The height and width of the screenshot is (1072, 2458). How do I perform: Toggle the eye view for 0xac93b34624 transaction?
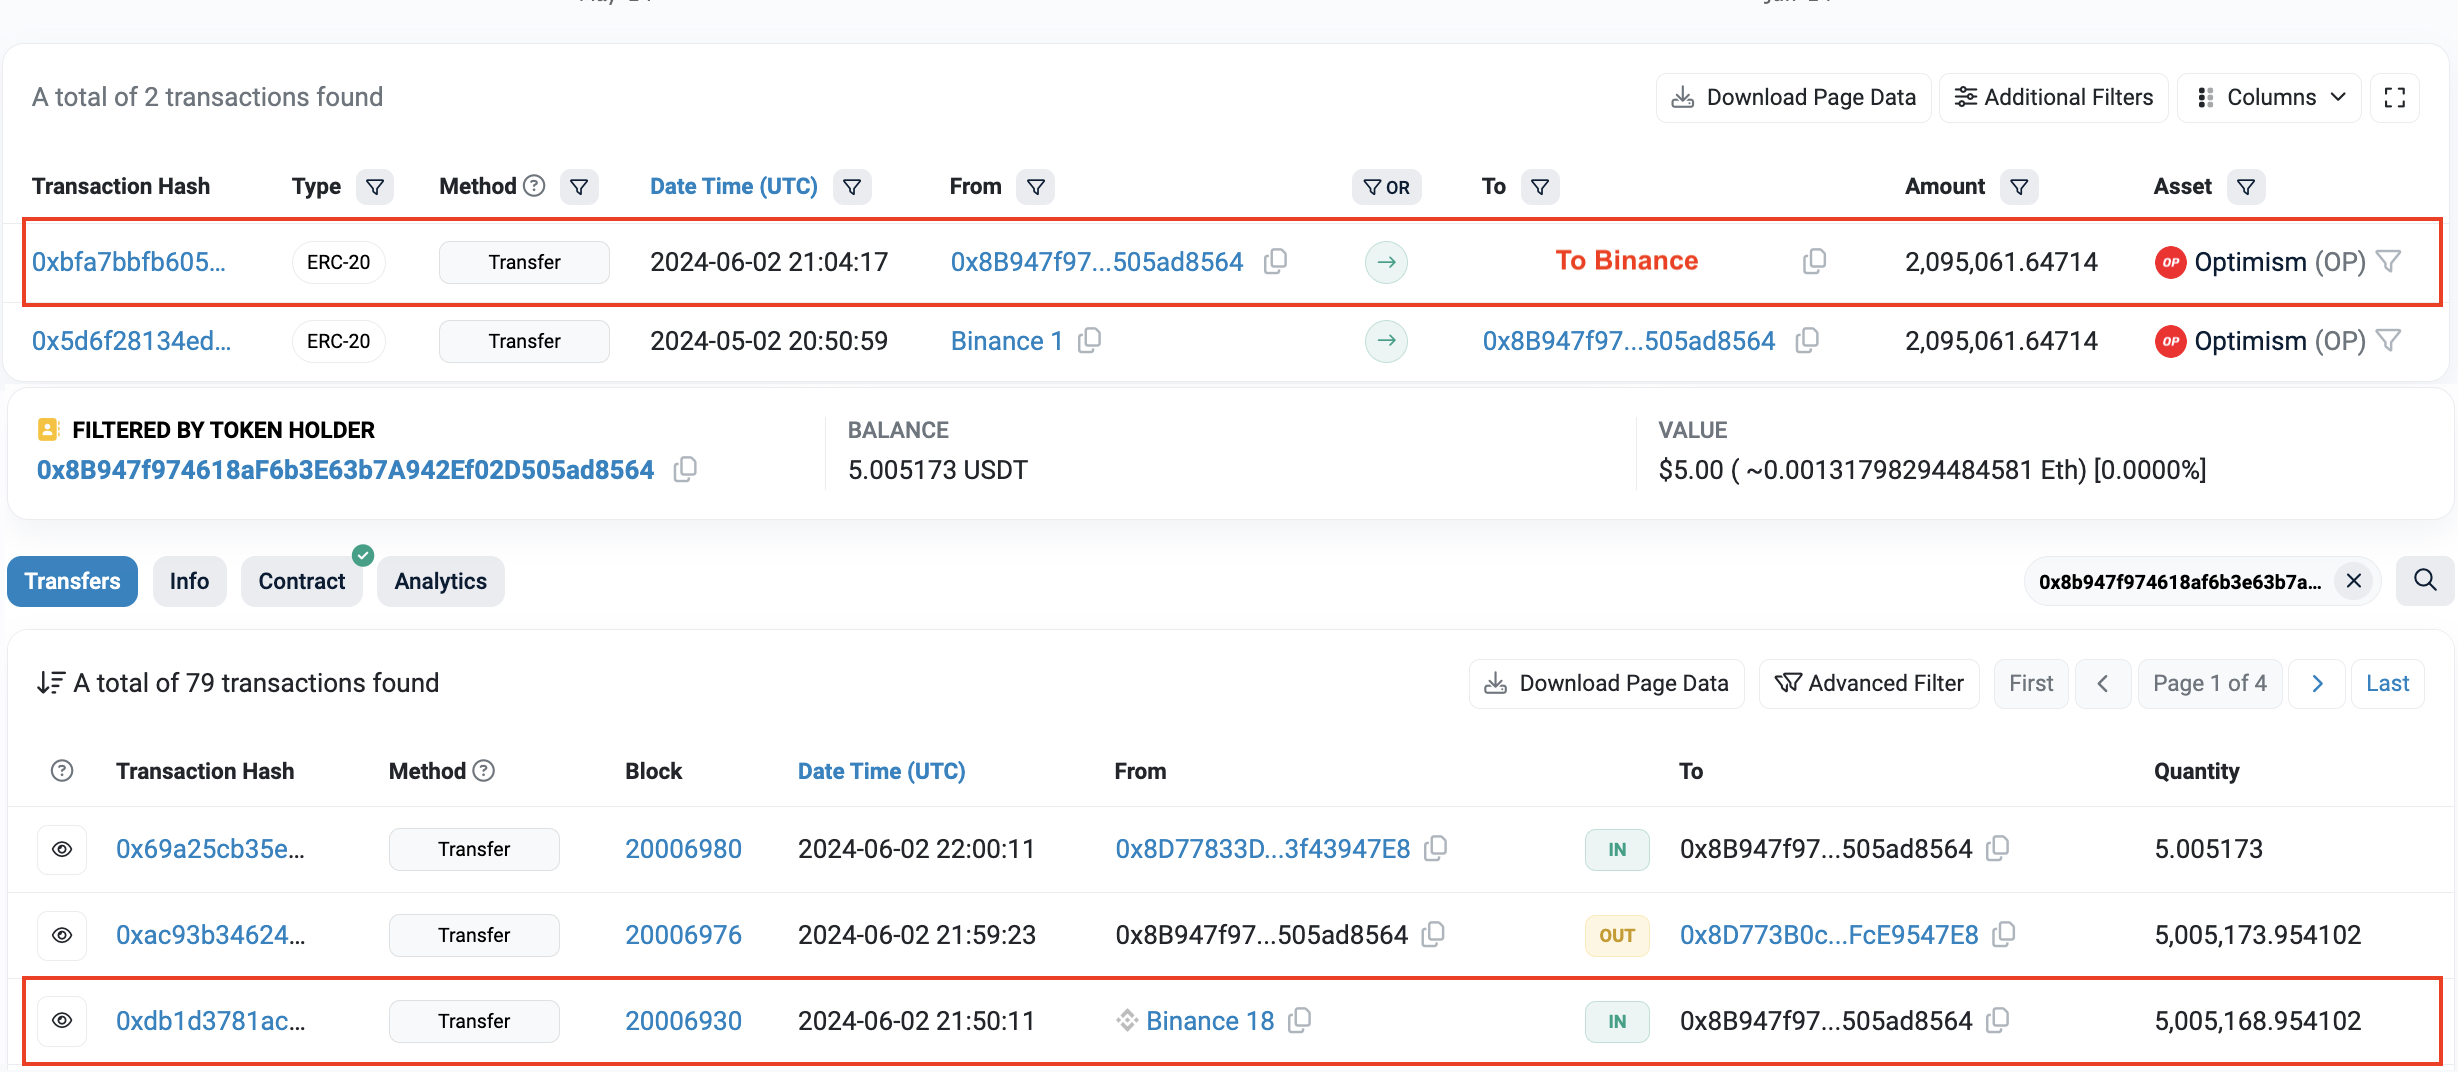(x=62, y=935)
